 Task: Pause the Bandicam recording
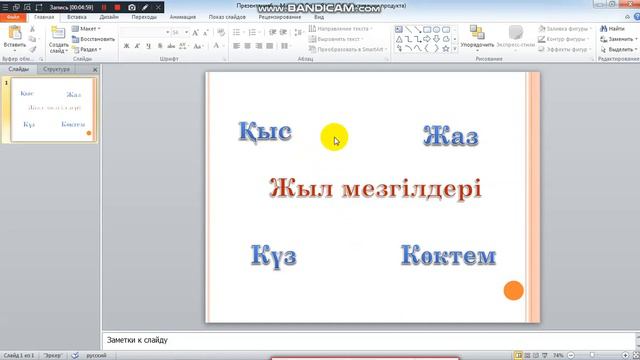(104, 7)
